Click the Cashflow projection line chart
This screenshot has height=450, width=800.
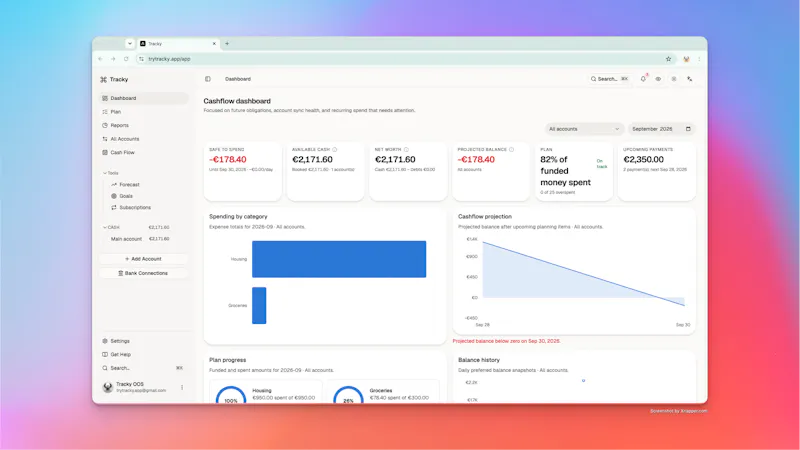pyautogui.click(x=583, y=274)
